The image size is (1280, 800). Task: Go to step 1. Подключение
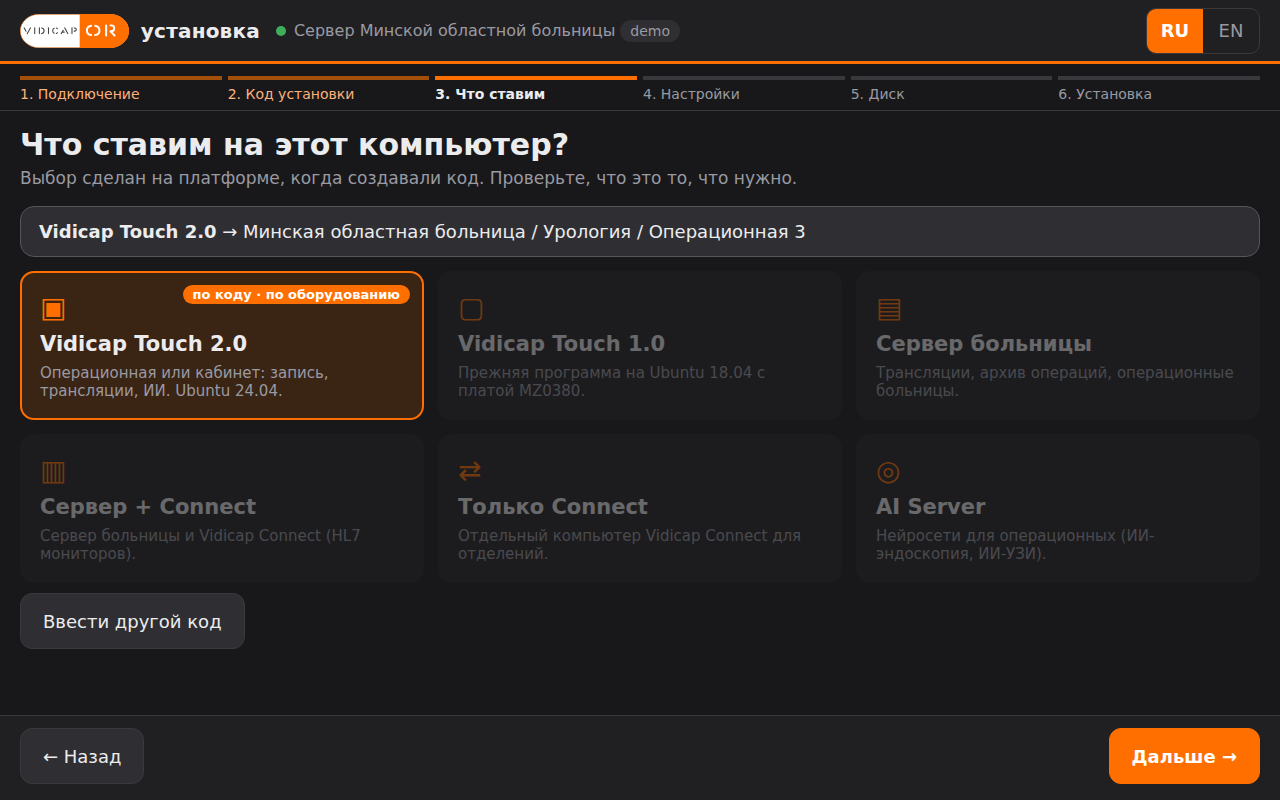click(x=121, y=89)
